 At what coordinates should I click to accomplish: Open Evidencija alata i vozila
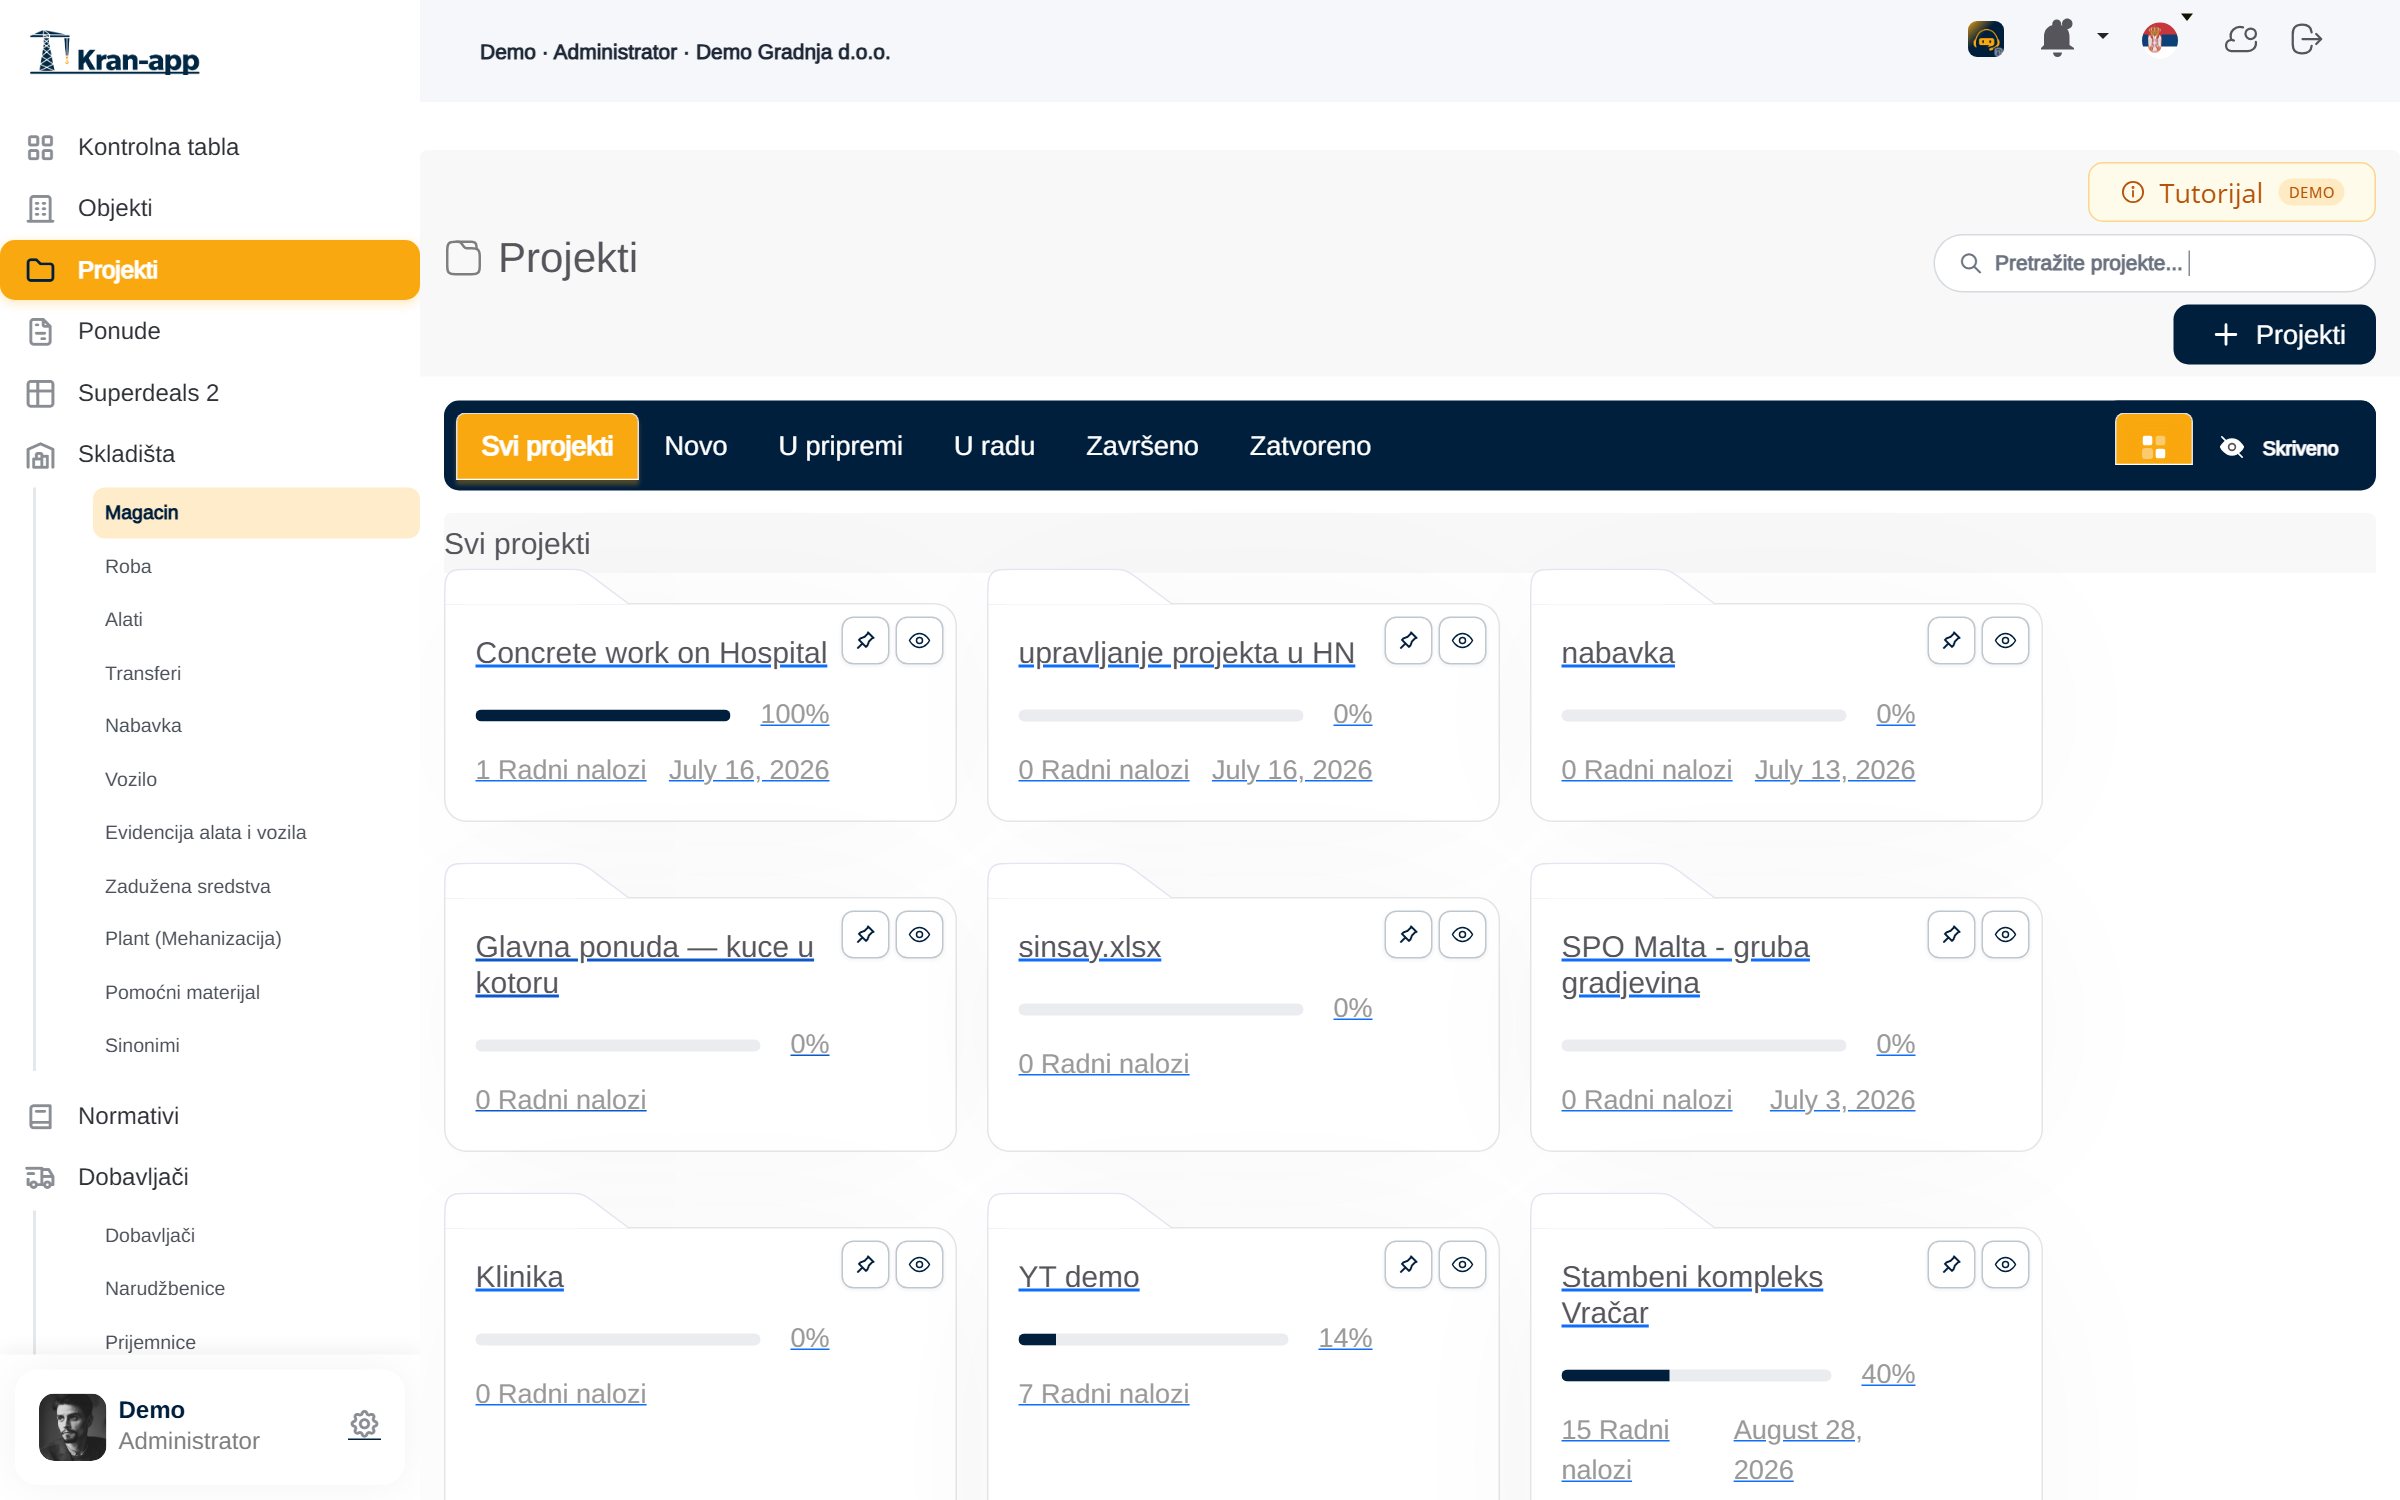[x=256, y=832]
